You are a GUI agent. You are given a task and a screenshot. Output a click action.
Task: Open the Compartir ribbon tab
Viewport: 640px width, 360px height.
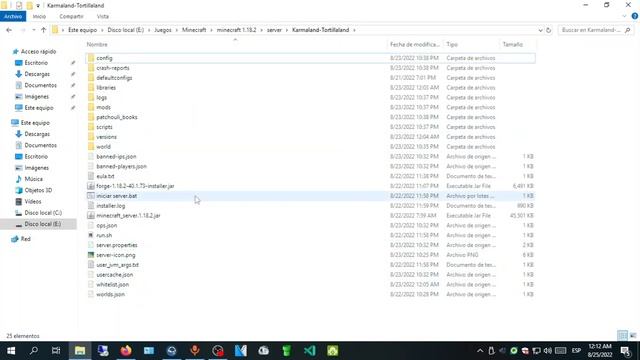[71, 16]
